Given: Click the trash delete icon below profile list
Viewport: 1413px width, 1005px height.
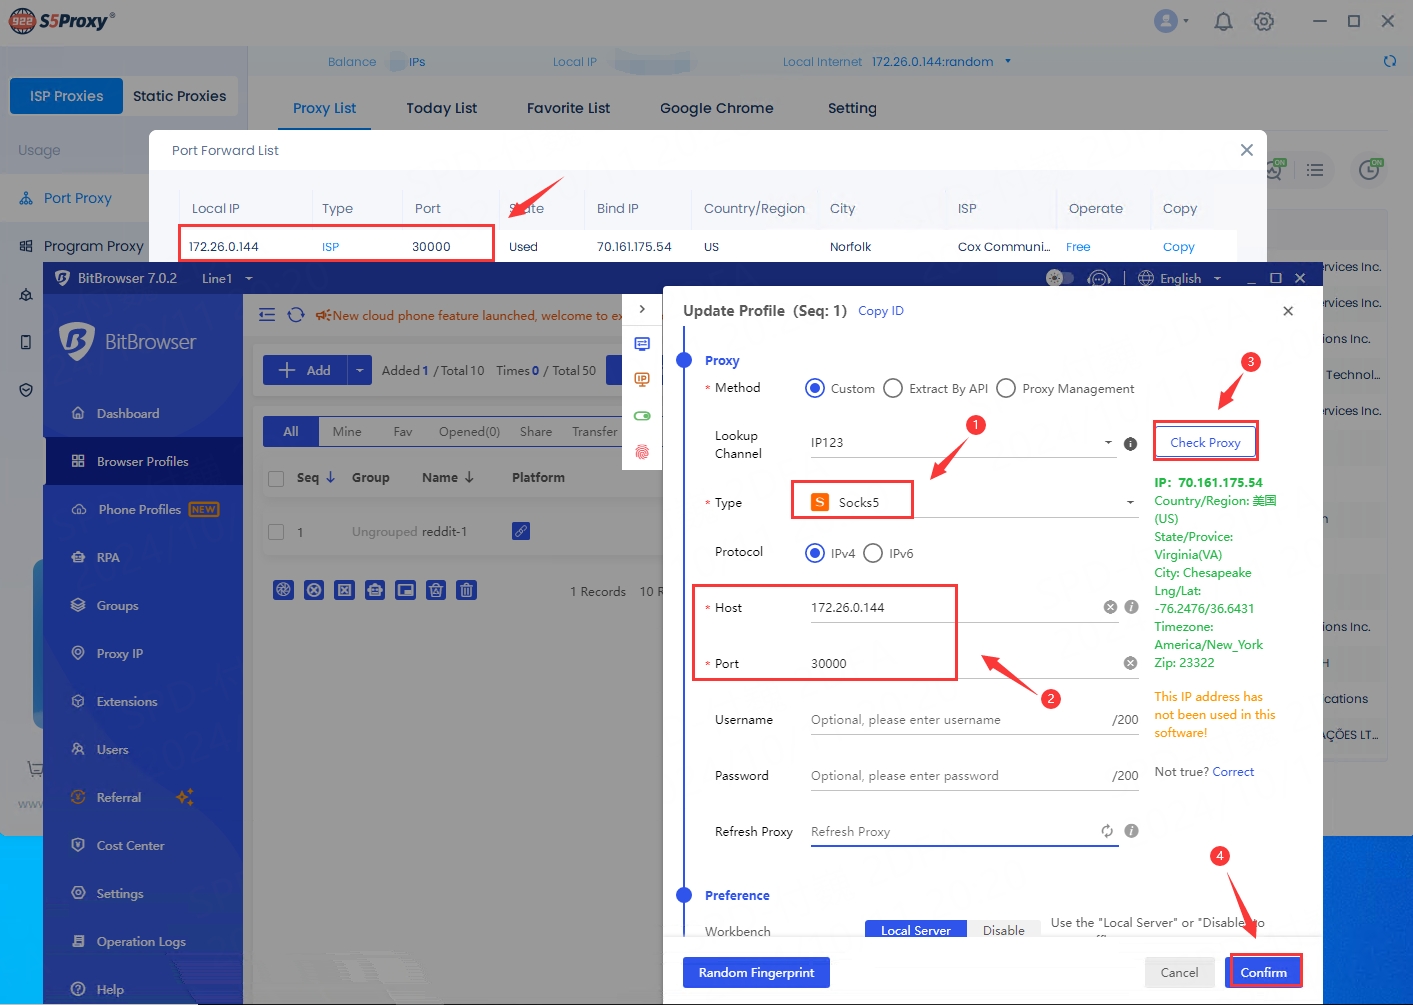Looking at the screenshot, I should (x=466, y=590).
